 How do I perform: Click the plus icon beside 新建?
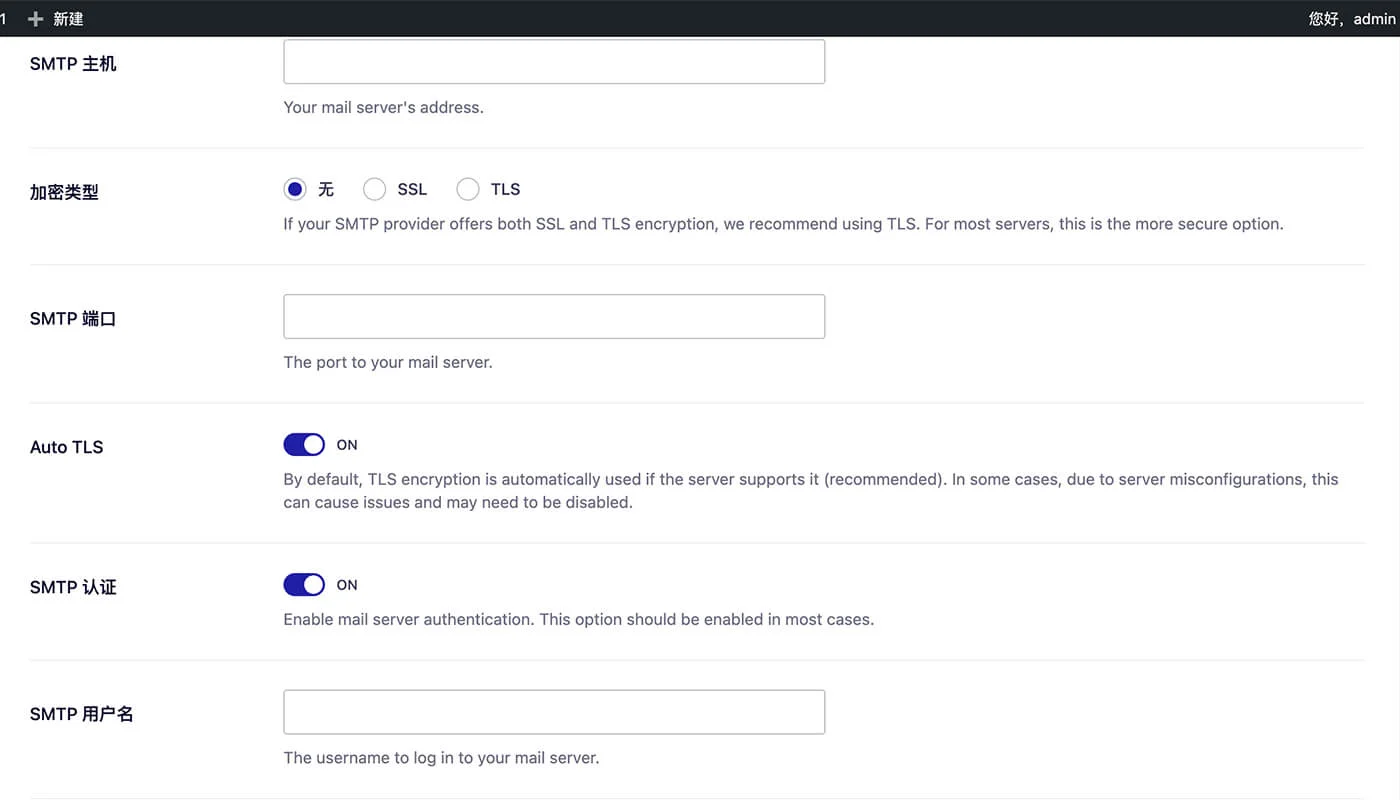[36, 19]
